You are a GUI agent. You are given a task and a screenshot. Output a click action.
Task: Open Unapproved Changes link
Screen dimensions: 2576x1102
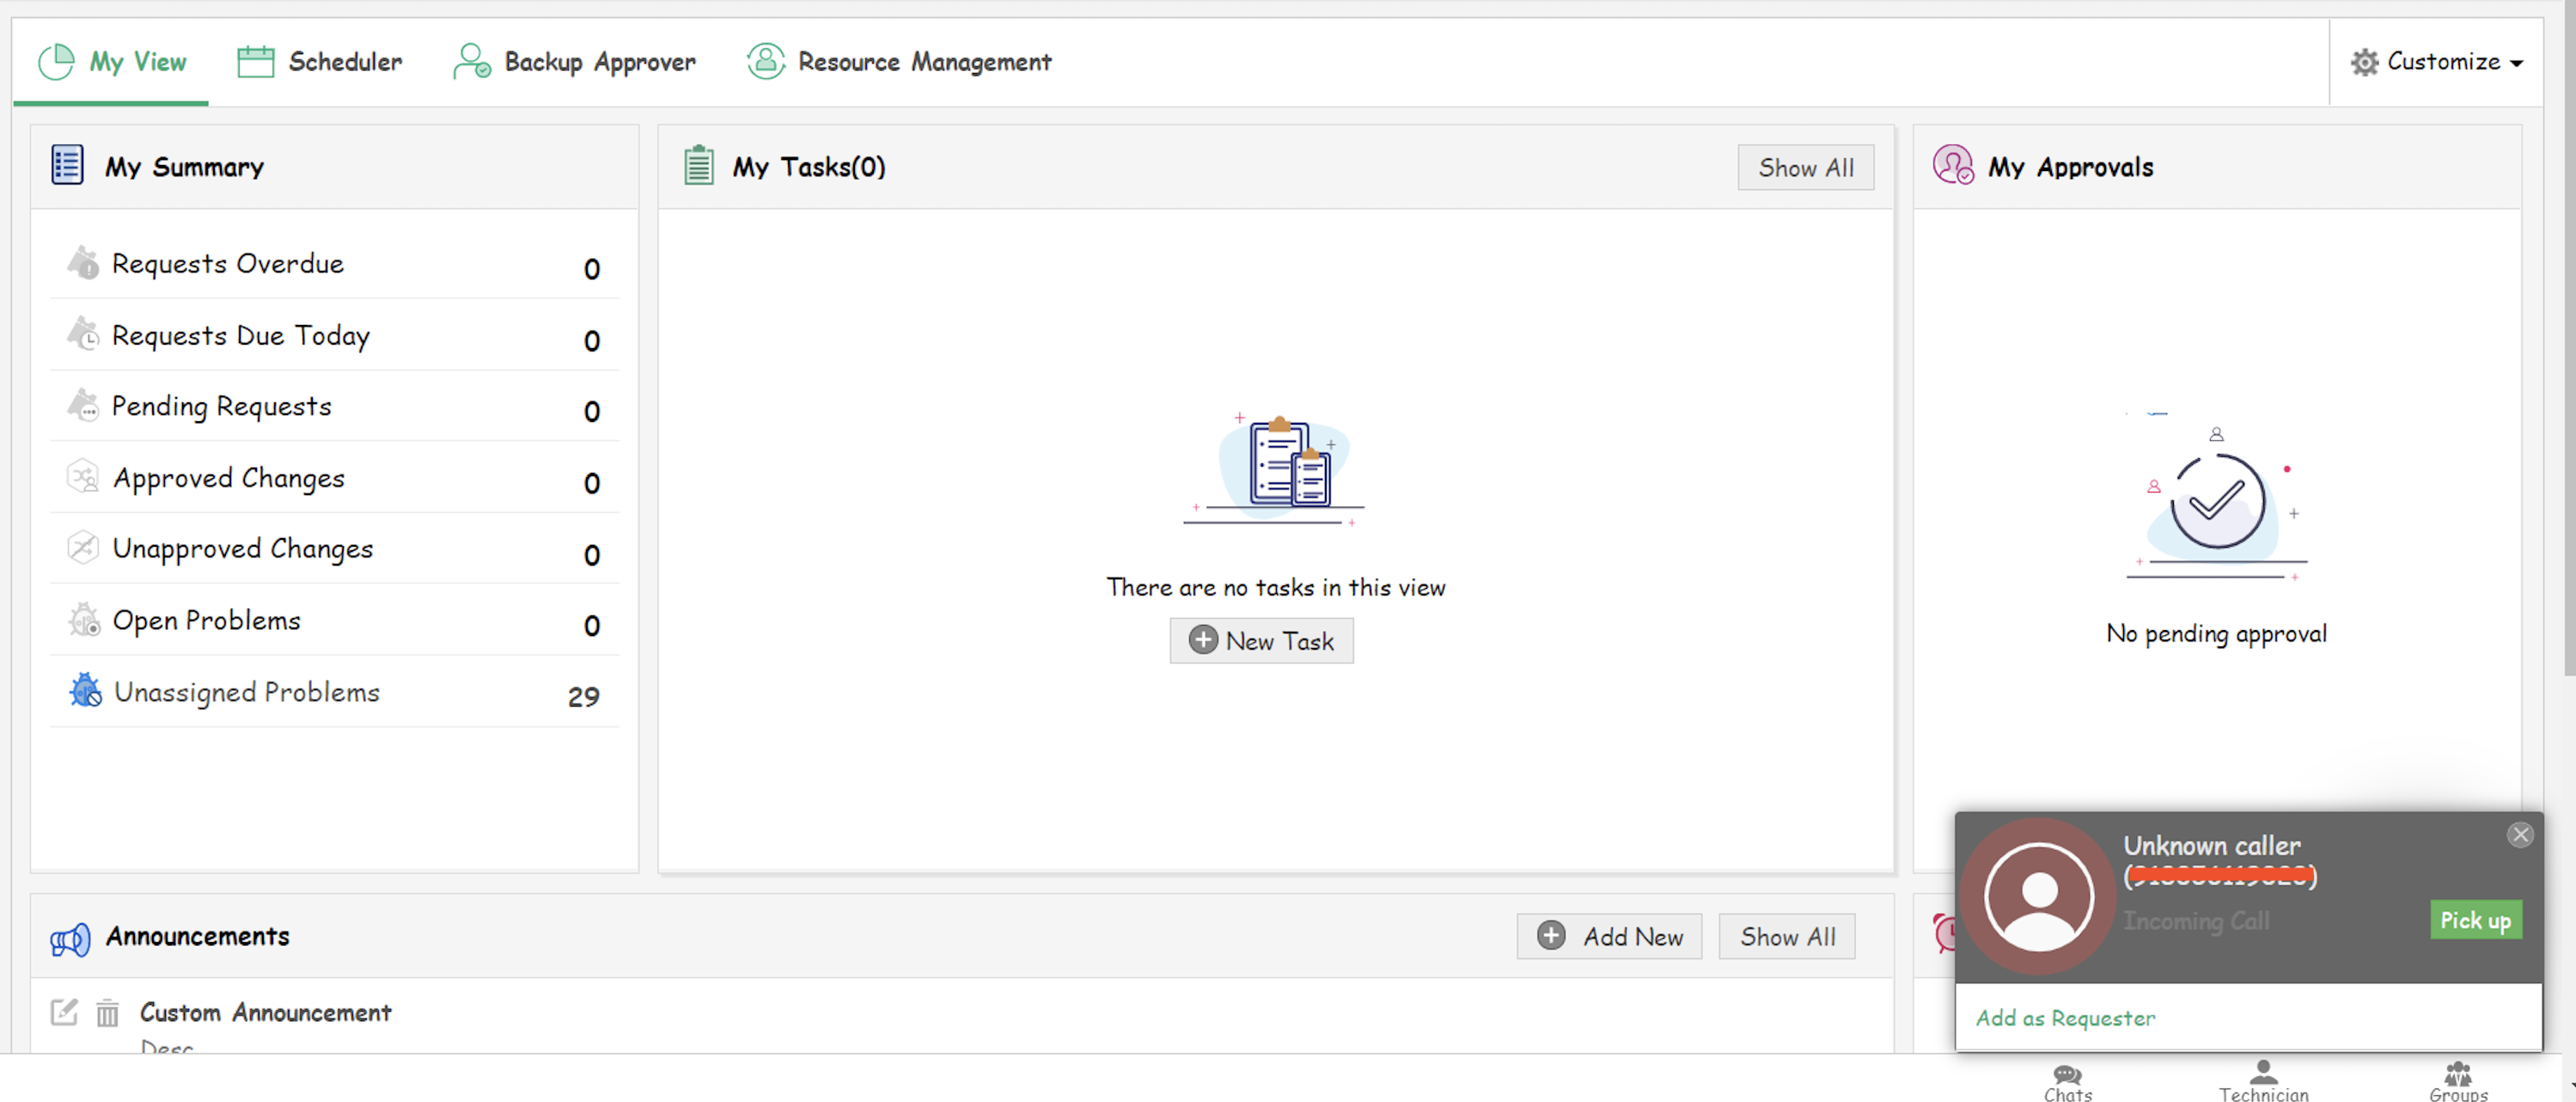(x=243, y=549)
